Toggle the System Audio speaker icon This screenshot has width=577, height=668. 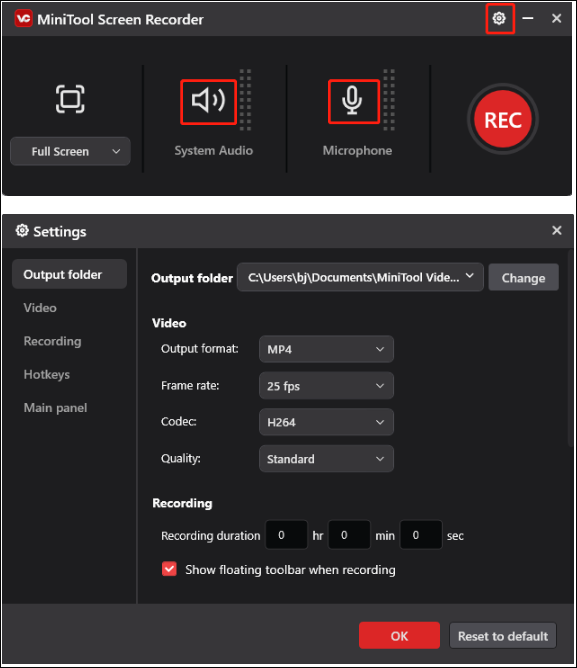[x=208, y=101]
